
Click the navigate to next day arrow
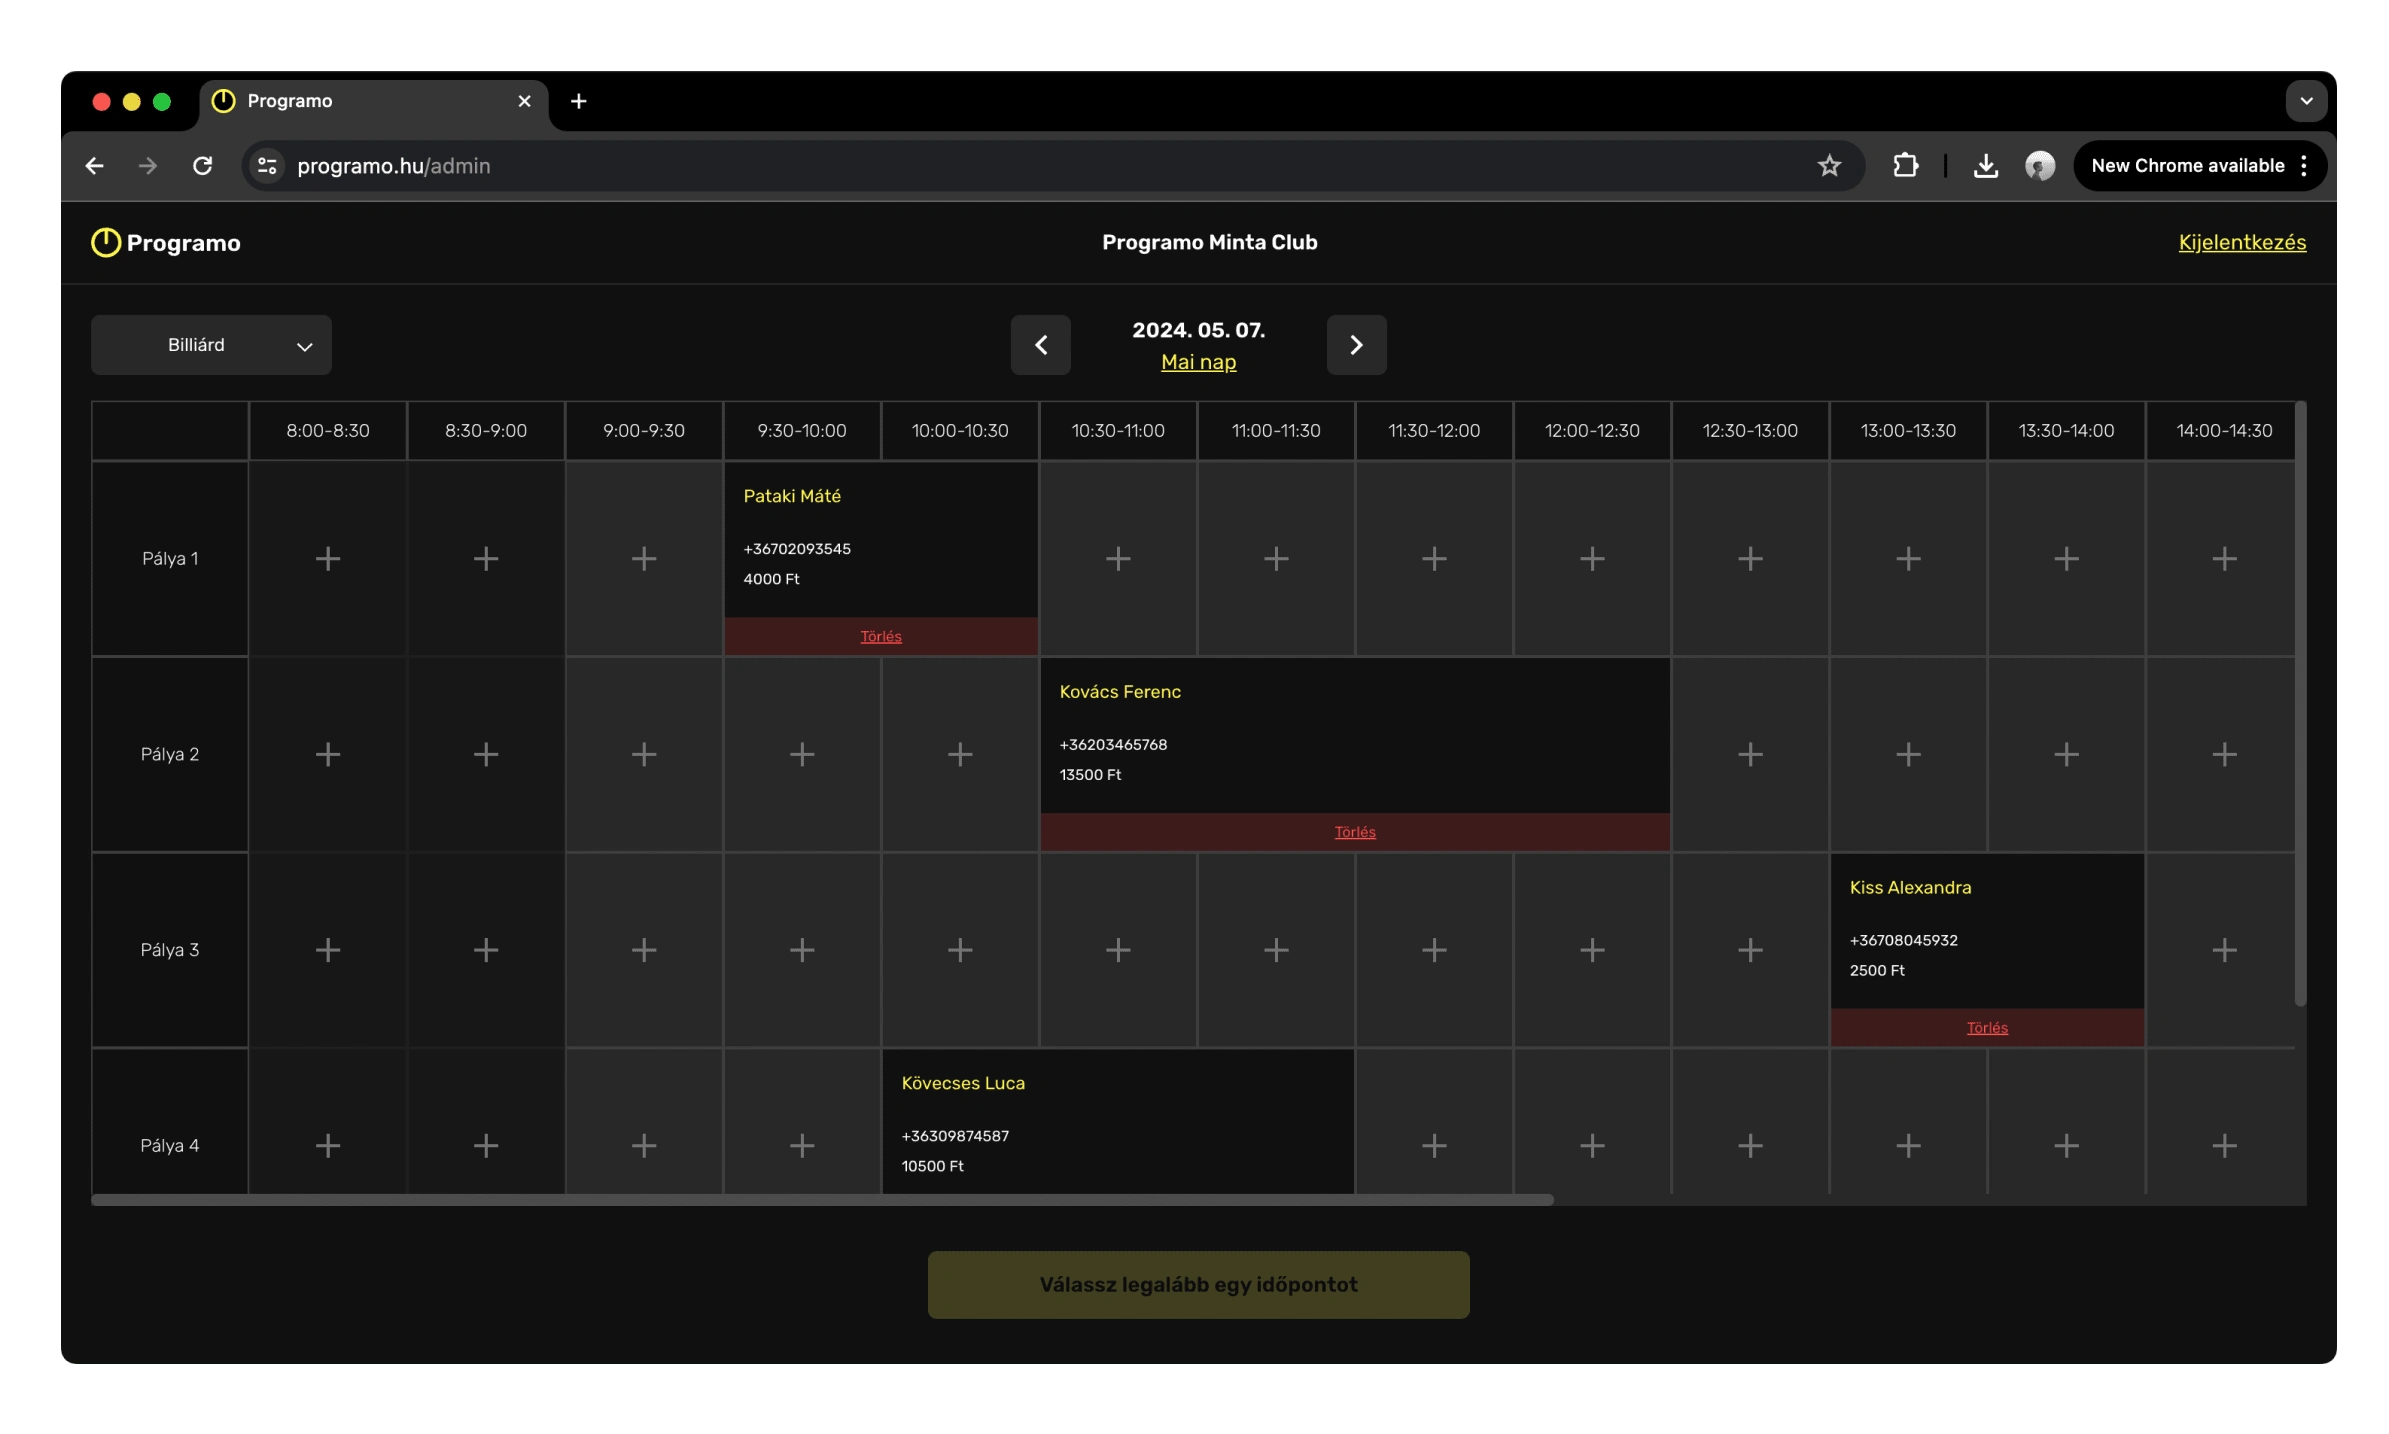[1357, 345]
